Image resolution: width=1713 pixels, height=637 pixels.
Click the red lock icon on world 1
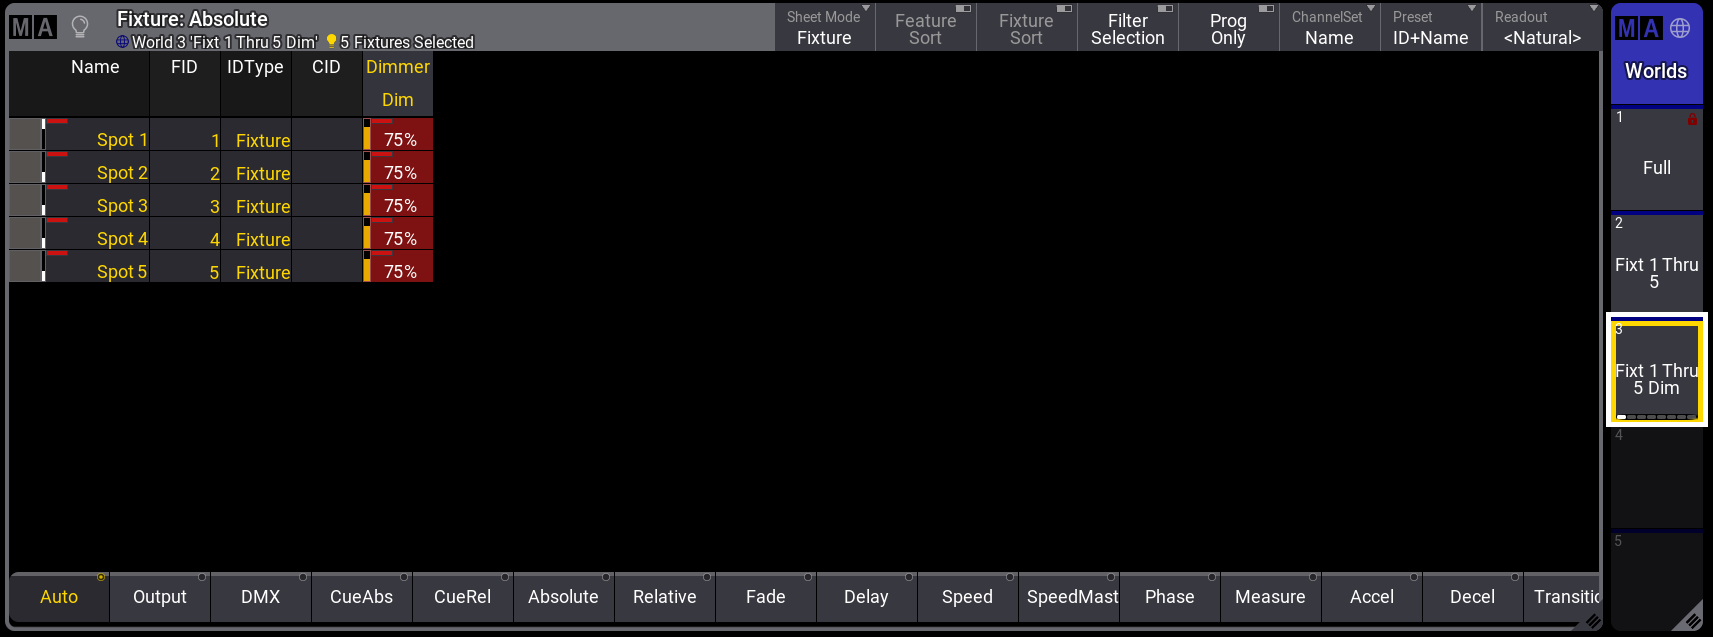[x=1692, y=119]
